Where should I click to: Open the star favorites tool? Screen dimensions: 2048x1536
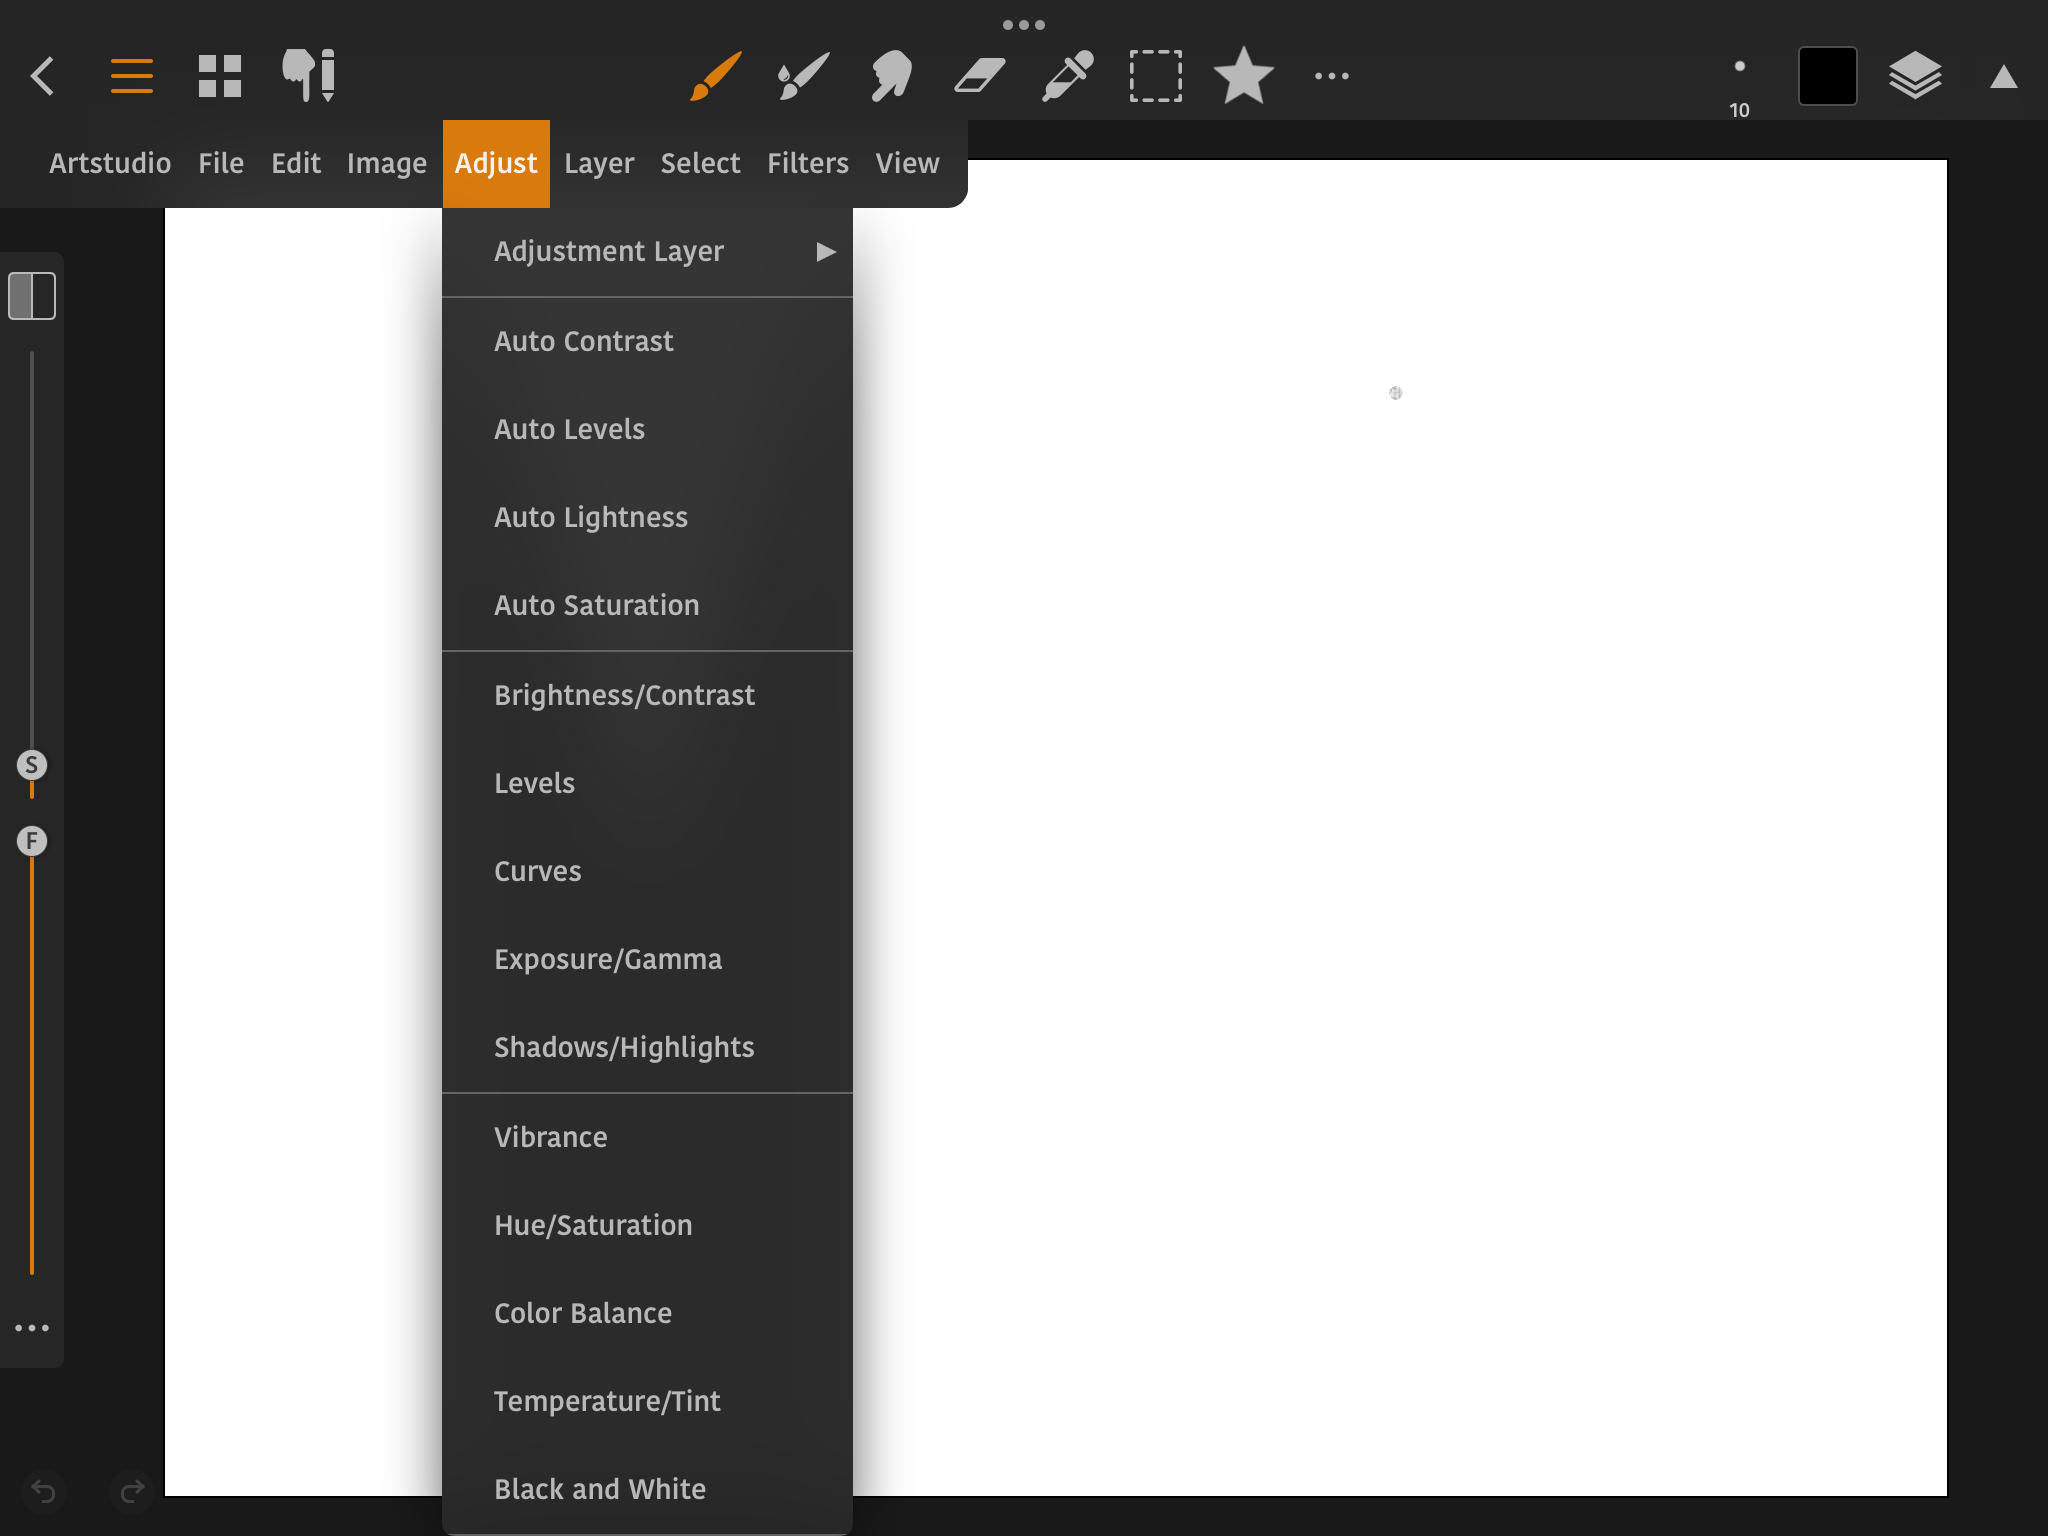click(x=1243, y=76)
